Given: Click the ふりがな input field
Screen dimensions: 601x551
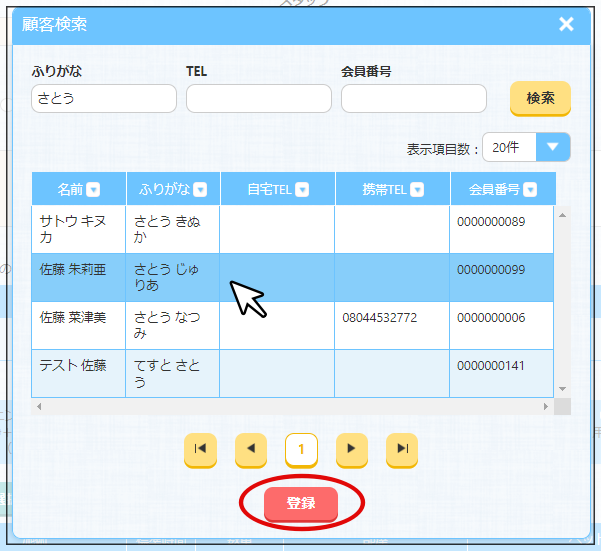Looking at the screenshot, I should [x=104, y=98].
